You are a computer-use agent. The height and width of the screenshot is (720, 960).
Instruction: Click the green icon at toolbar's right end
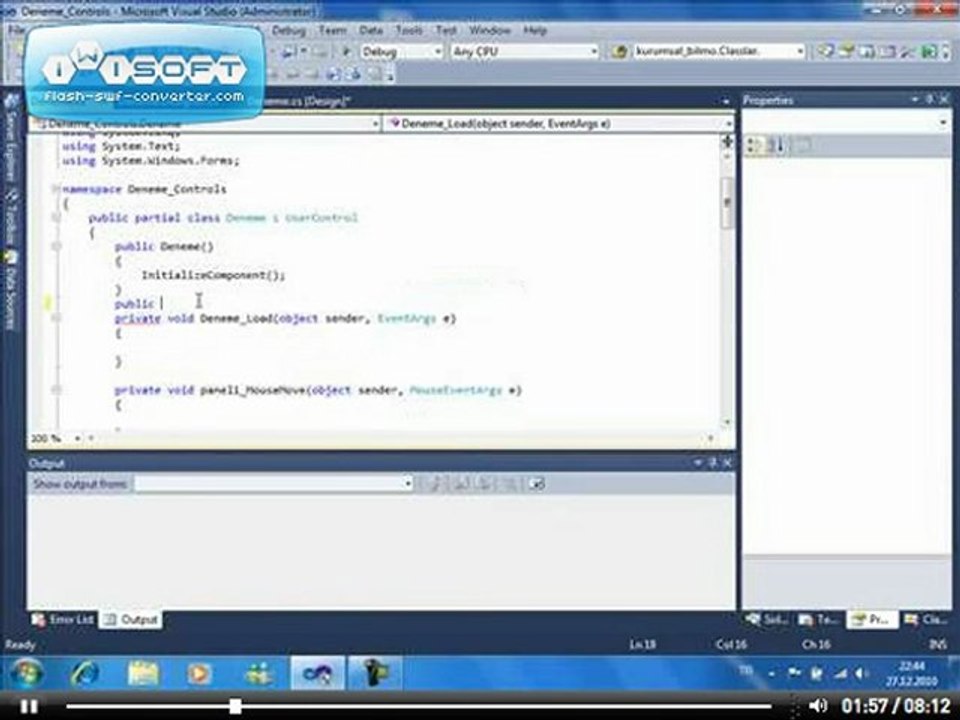[929, 51]
